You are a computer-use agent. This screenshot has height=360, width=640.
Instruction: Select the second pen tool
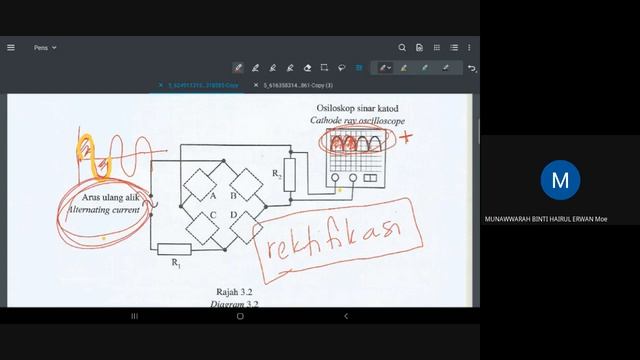click(256, 68)
